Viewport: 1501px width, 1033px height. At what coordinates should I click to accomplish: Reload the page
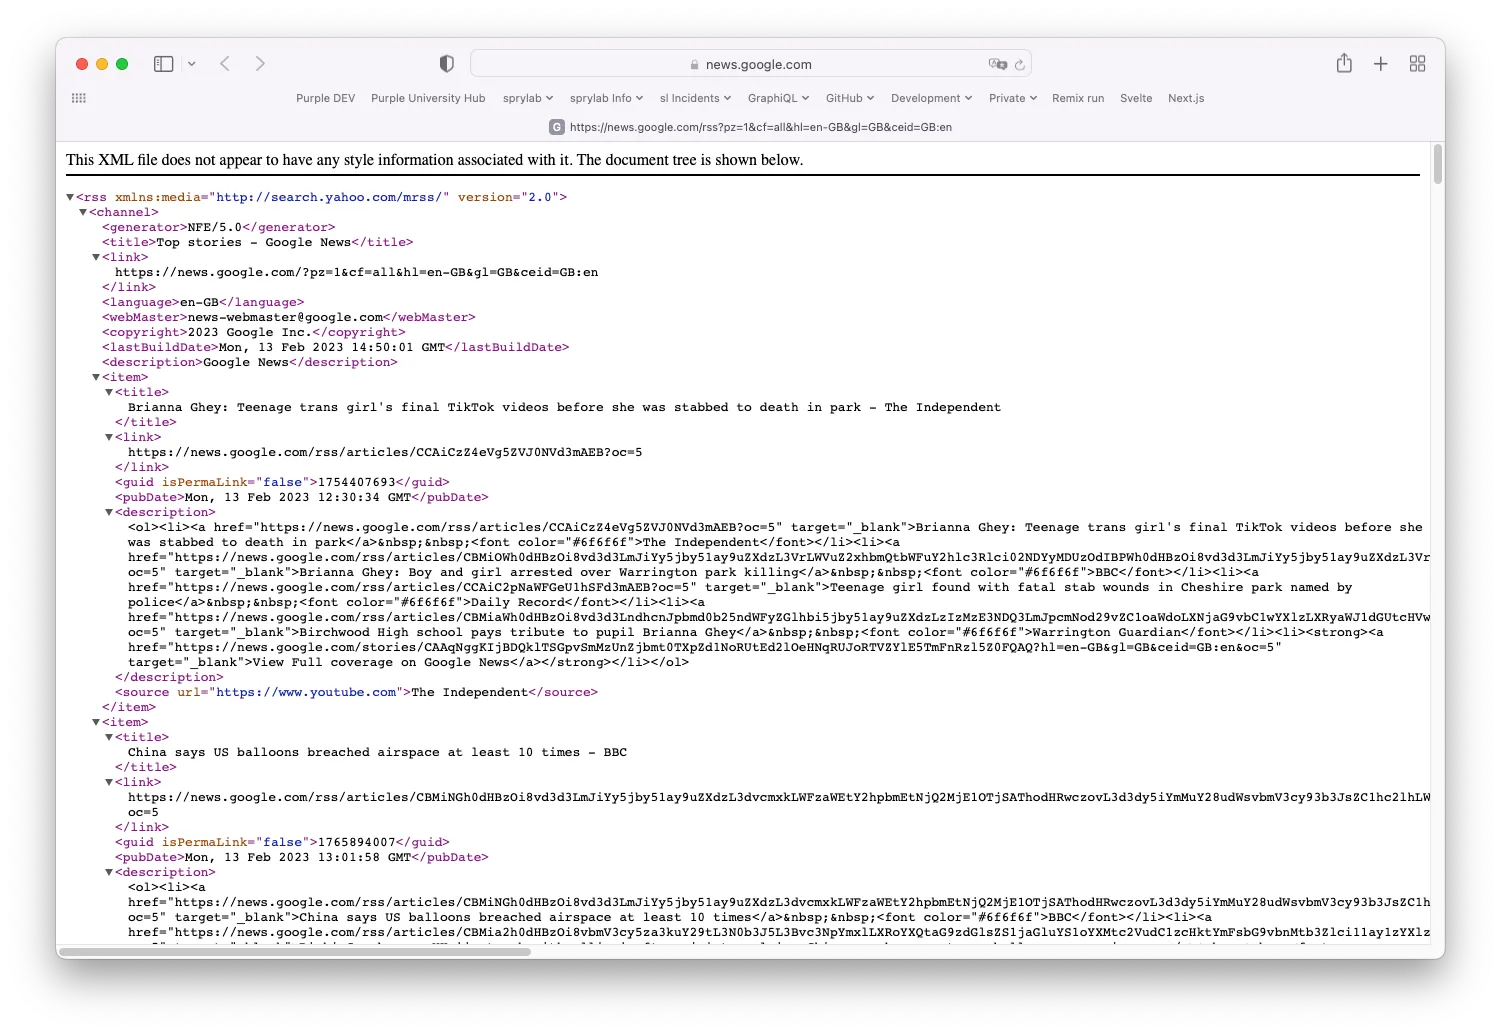1020,64
